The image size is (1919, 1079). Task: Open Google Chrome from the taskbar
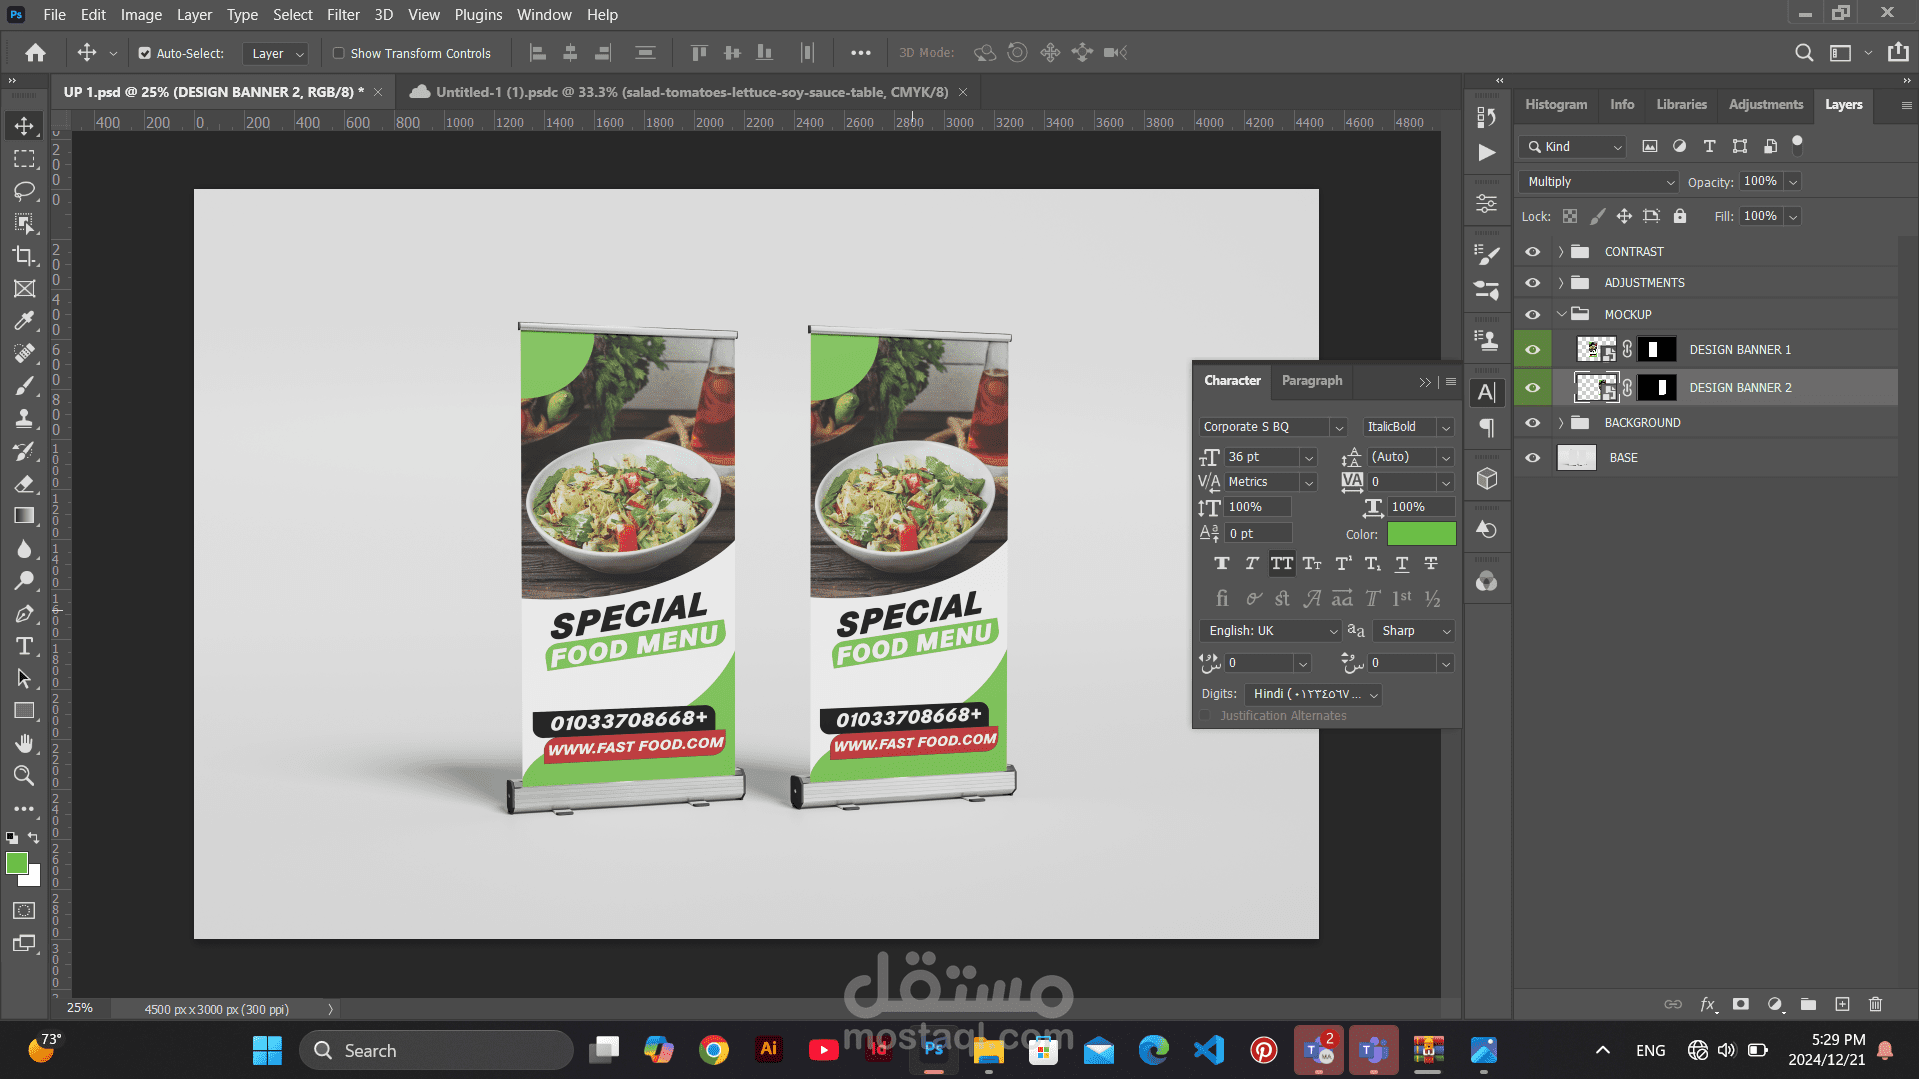[713, 1050]
